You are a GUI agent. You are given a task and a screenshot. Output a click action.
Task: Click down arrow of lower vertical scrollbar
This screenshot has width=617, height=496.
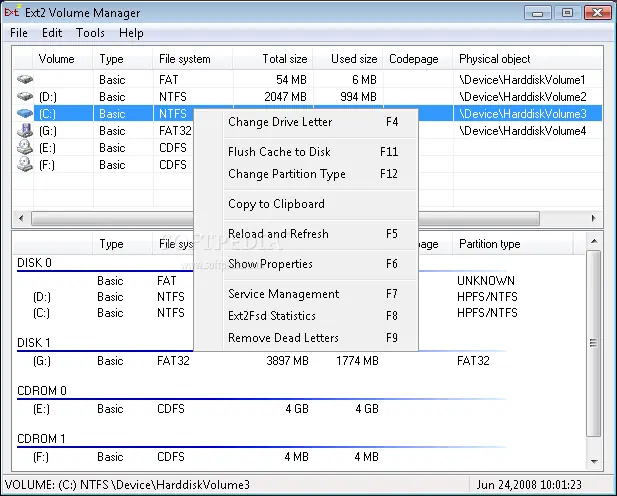click(594, 461)
